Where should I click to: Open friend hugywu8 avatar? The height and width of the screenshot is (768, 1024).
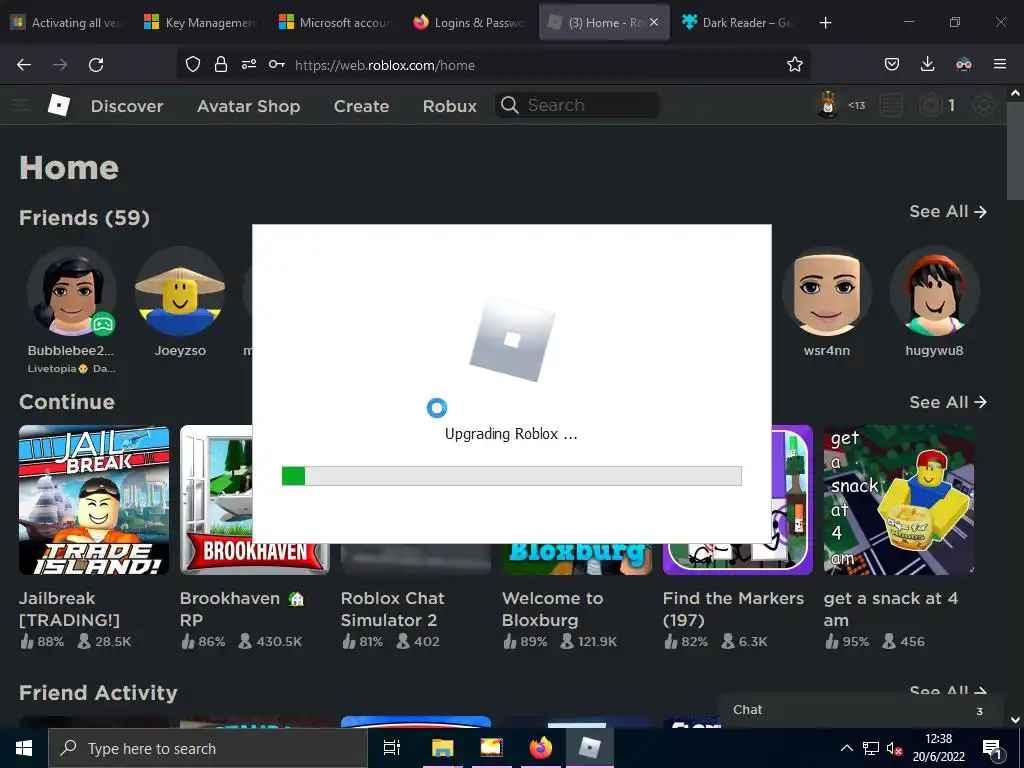point(935,291)
